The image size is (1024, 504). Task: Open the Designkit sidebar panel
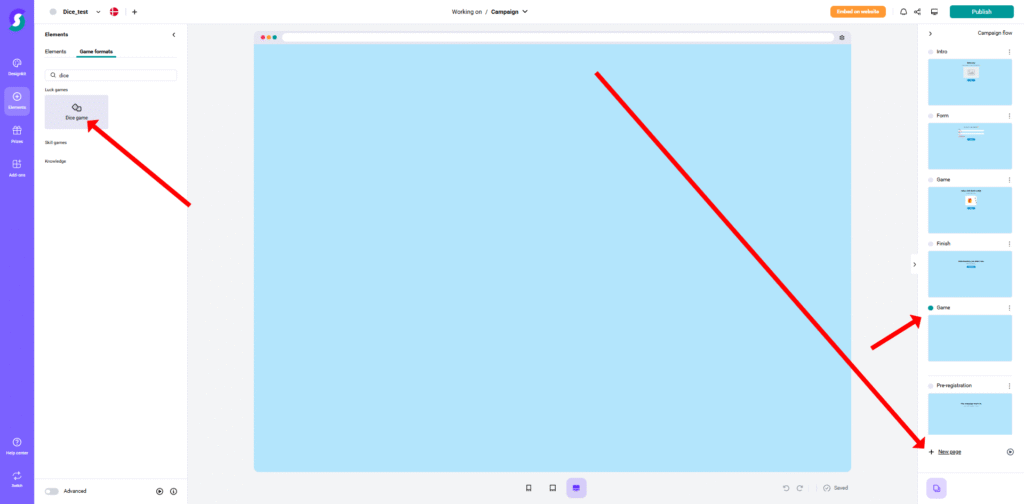(17, 66)
